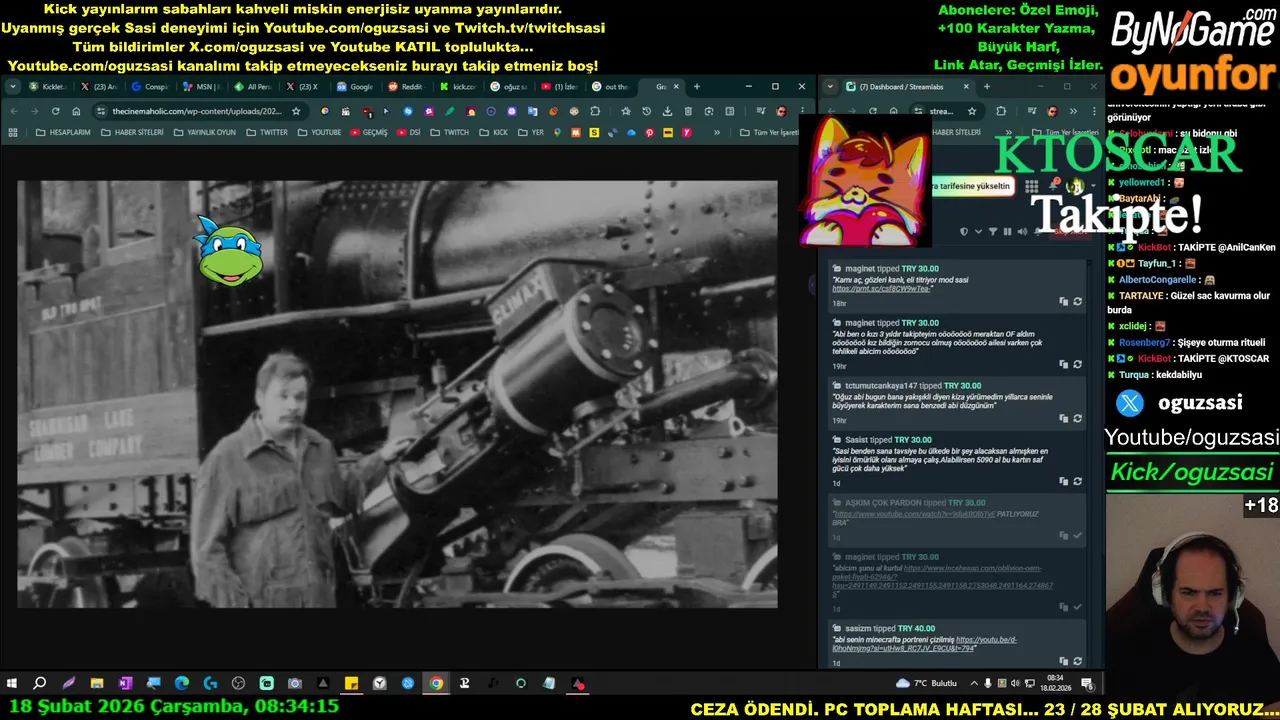Viewport: 1280px width, 720px height.
Task: Open the prnt.sc link in maginet's tip
Action: (x=882, y=289)
